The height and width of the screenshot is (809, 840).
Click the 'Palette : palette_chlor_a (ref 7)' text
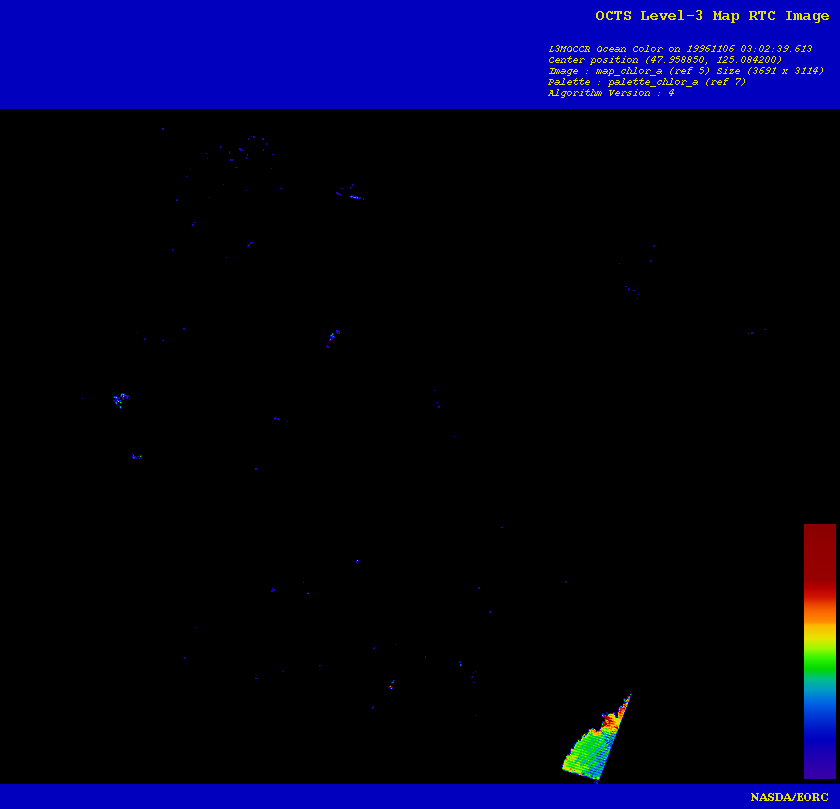[647, 82]
